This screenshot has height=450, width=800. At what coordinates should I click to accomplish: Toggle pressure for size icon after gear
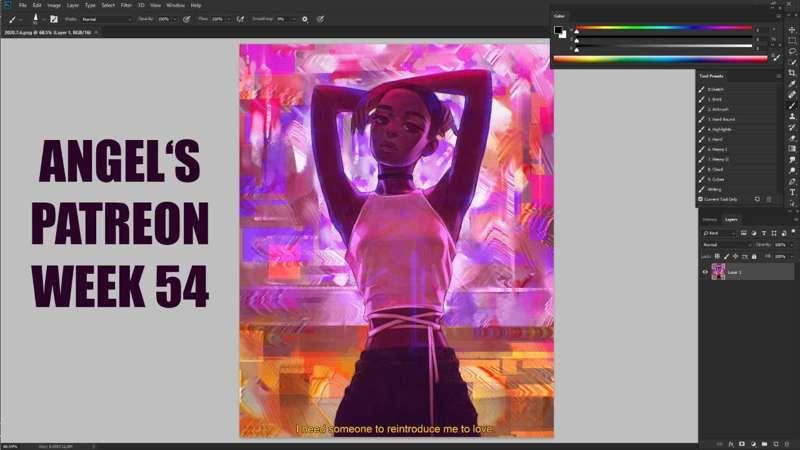320,19
